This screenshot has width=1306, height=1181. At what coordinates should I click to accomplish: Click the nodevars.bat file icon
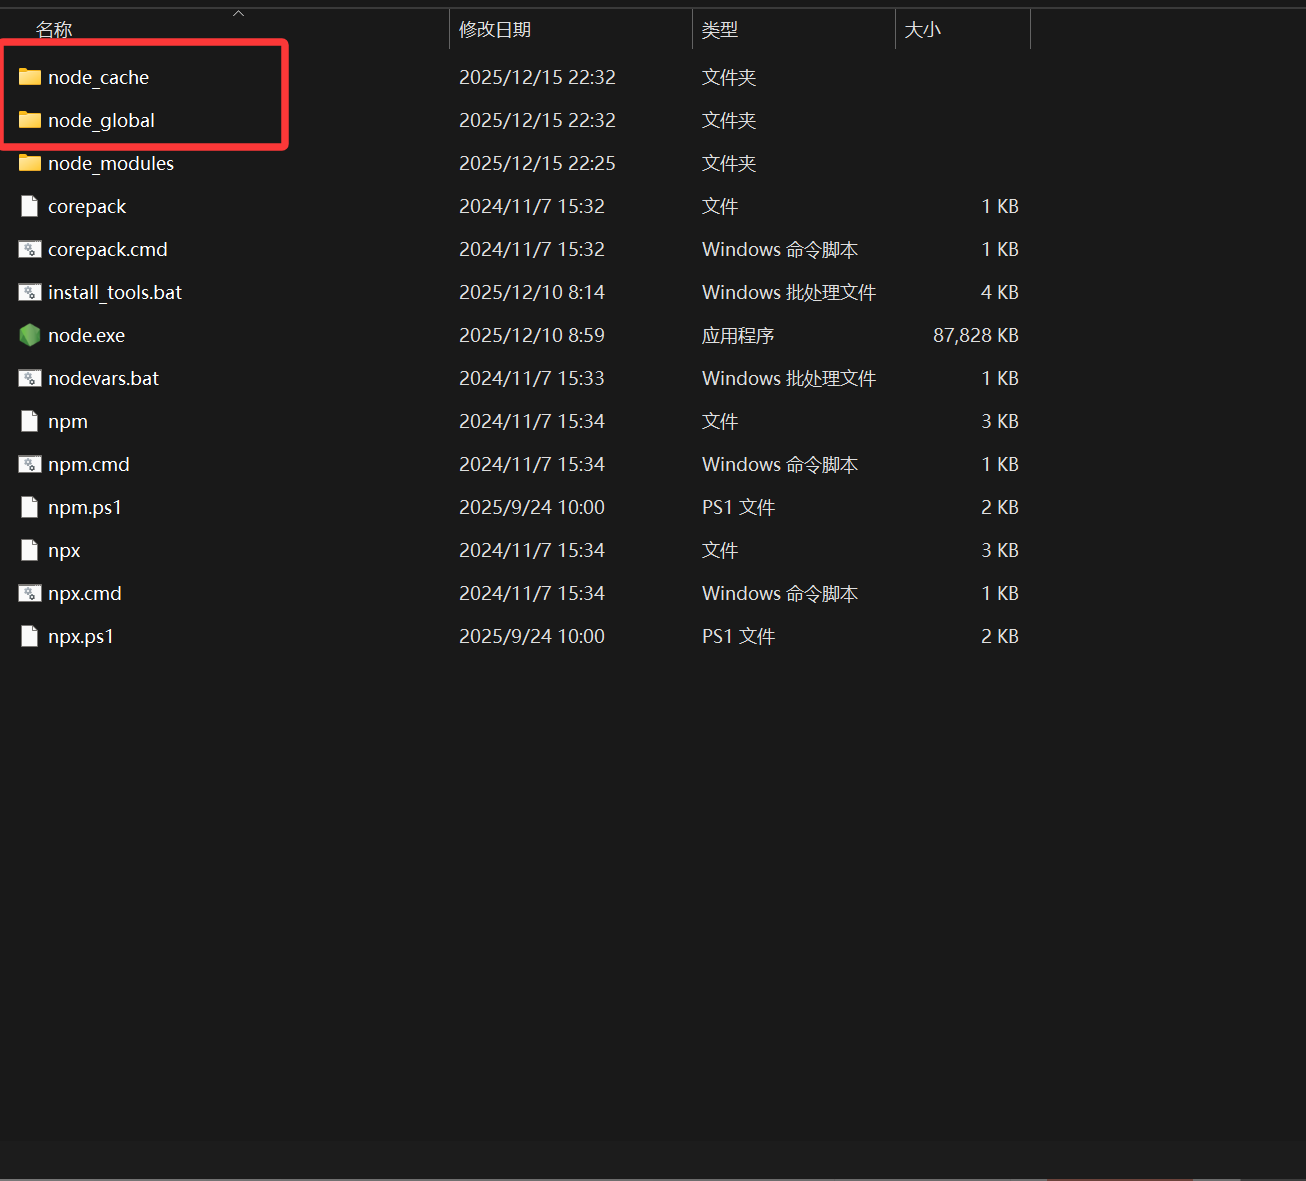[30, 378]
